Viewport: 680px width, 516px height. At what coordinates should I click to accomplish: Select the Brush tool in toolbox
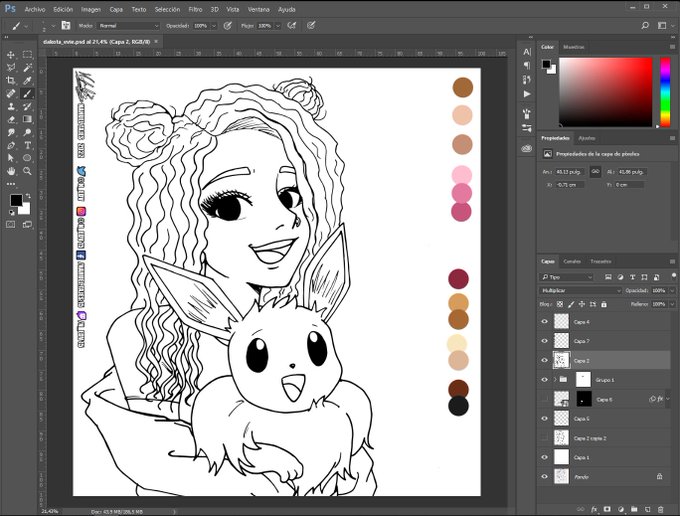coord(27,93)
